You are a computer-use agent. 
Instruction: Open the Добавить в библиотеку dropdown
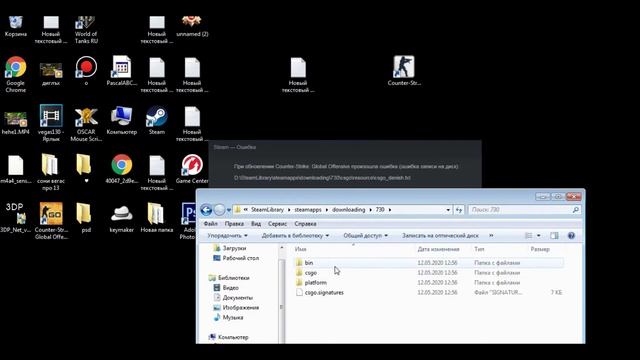point(295,236)
